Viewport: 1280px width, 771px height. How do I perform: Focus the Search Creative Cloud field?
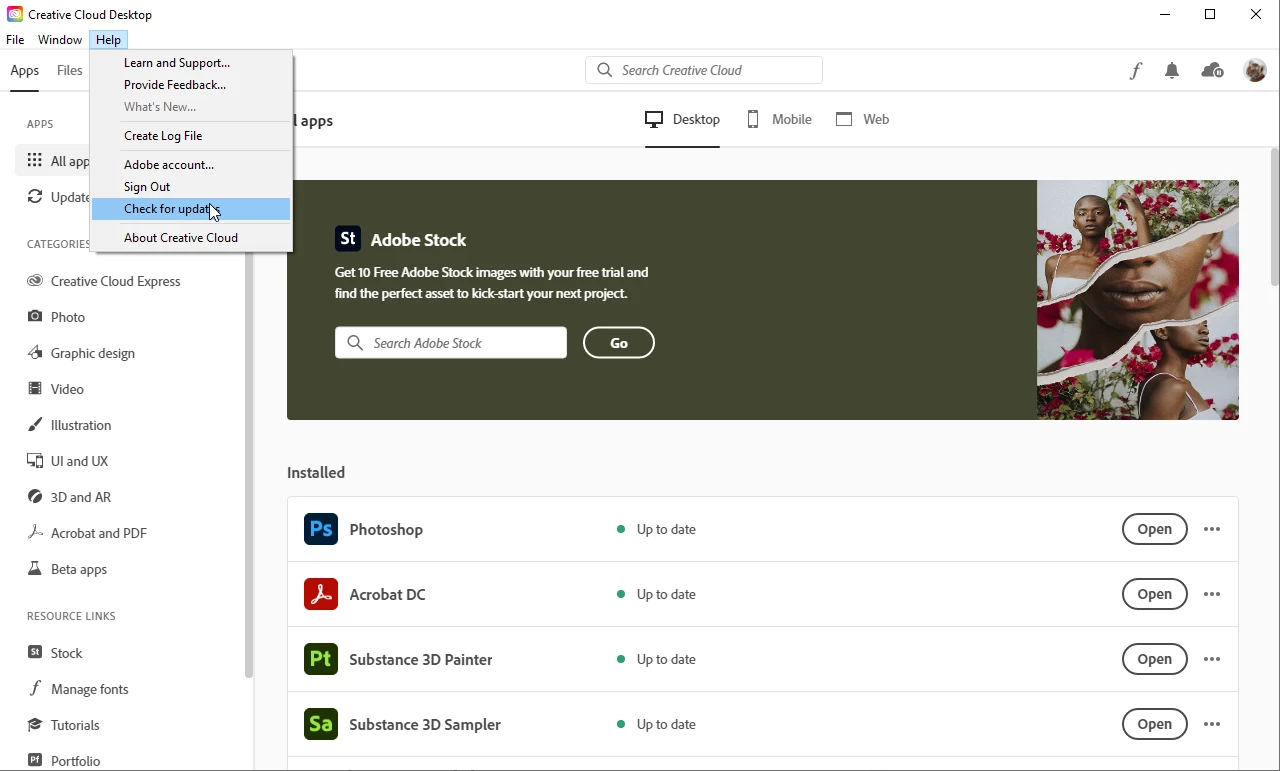704,70
